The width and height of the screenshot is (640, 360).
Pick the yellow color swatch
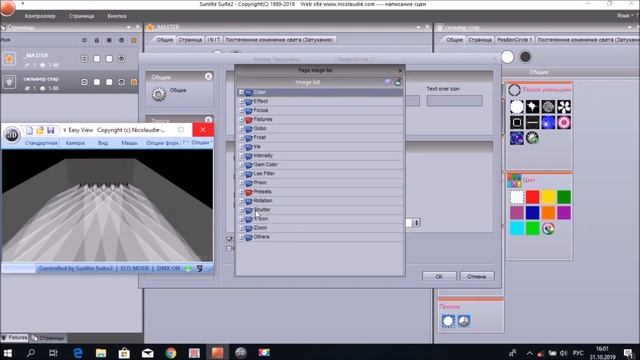(x=548, y=197)
